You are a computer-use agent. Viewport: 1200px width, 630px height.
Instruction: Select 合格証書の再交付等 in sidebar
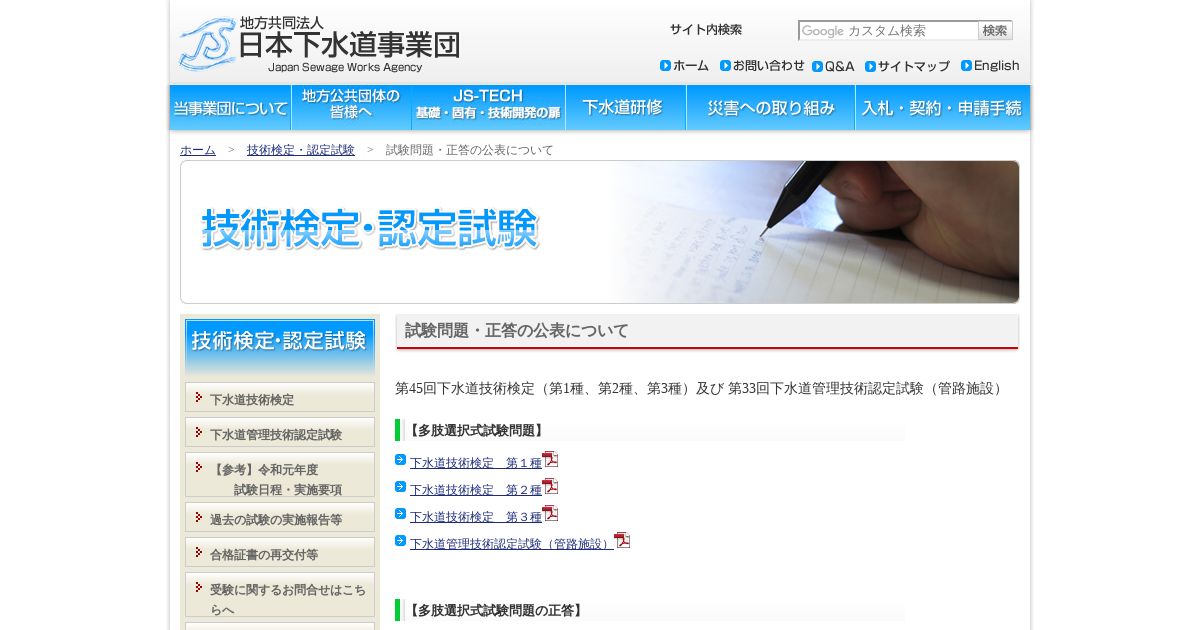(280, 552)
